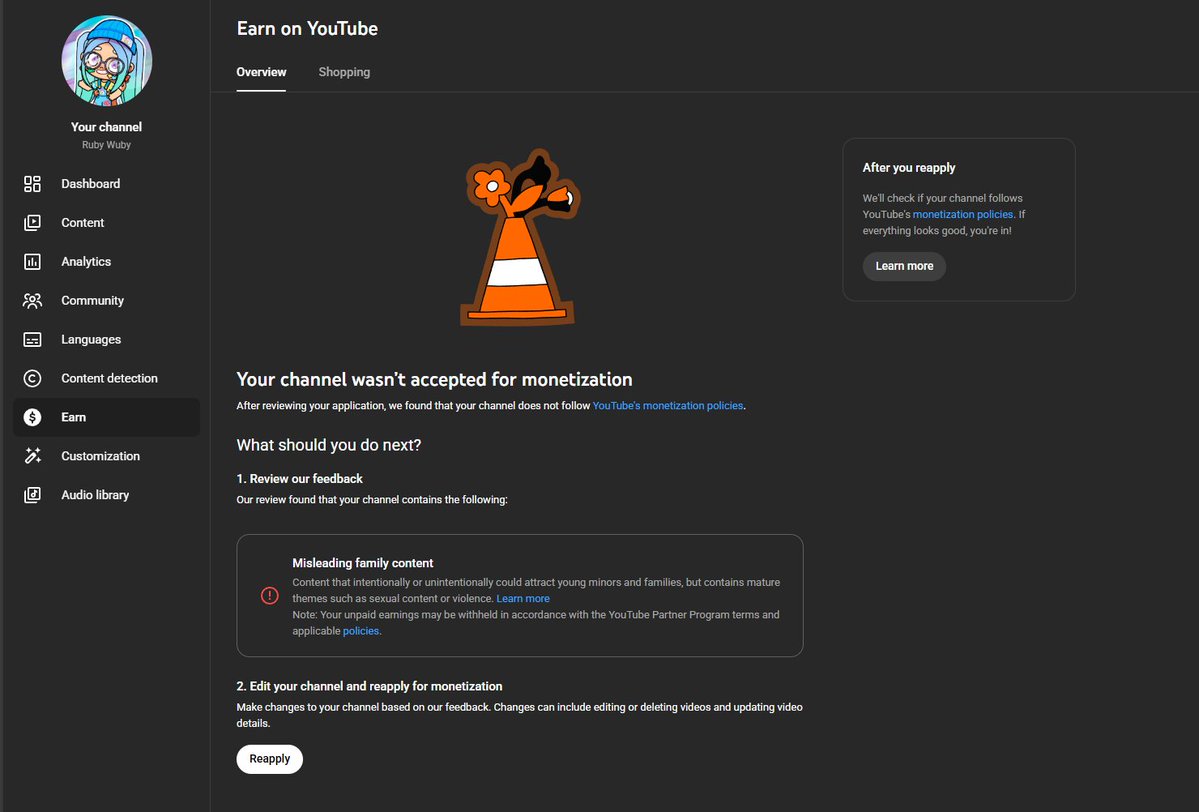Image resolution: width=1199 pixels, height=812 pixels.
Task: Switch to the Overview tab
Action: click(x=262, y=72)
